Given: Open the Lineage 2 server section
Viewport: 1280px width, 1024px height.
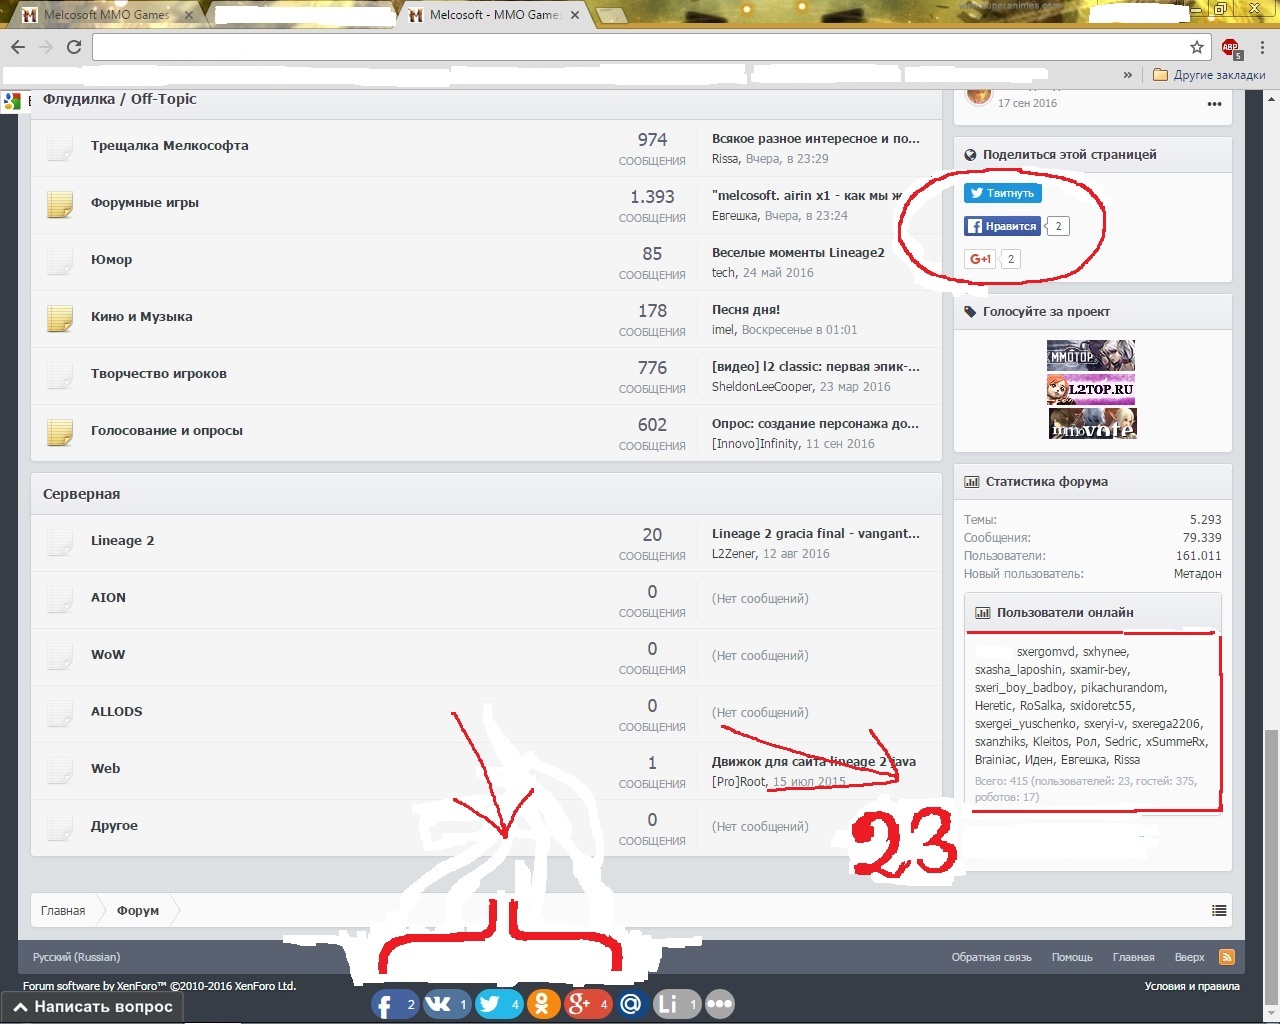Looking at the screenshot, I should [x=123, y=541].
